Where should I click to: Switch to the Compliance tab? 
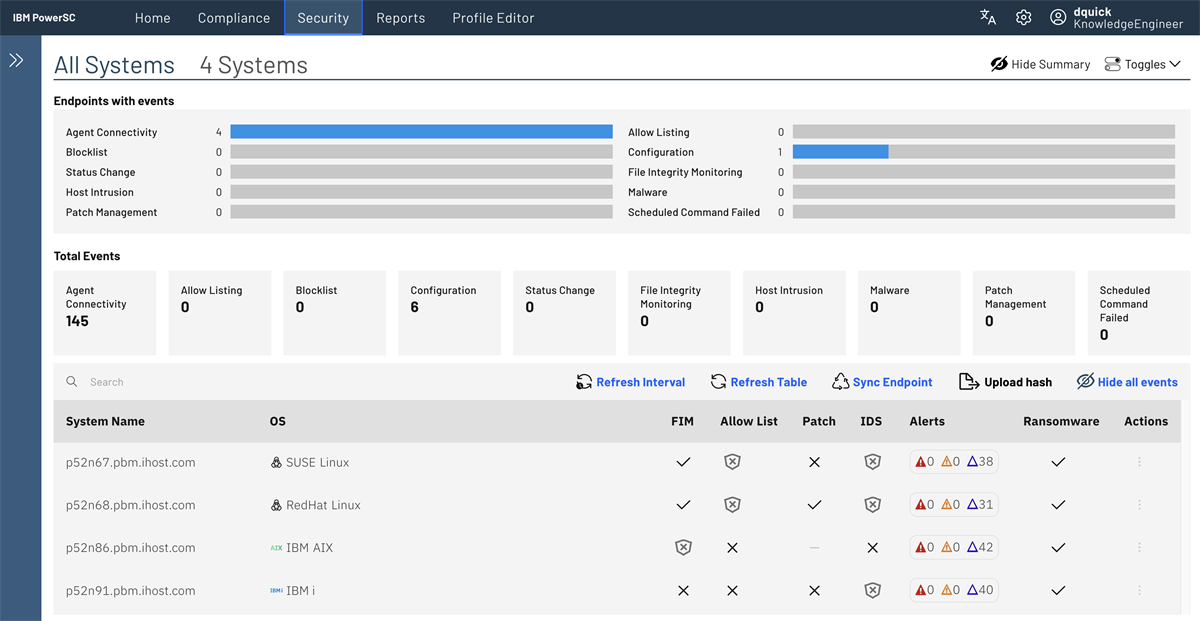tap(233, 17)
